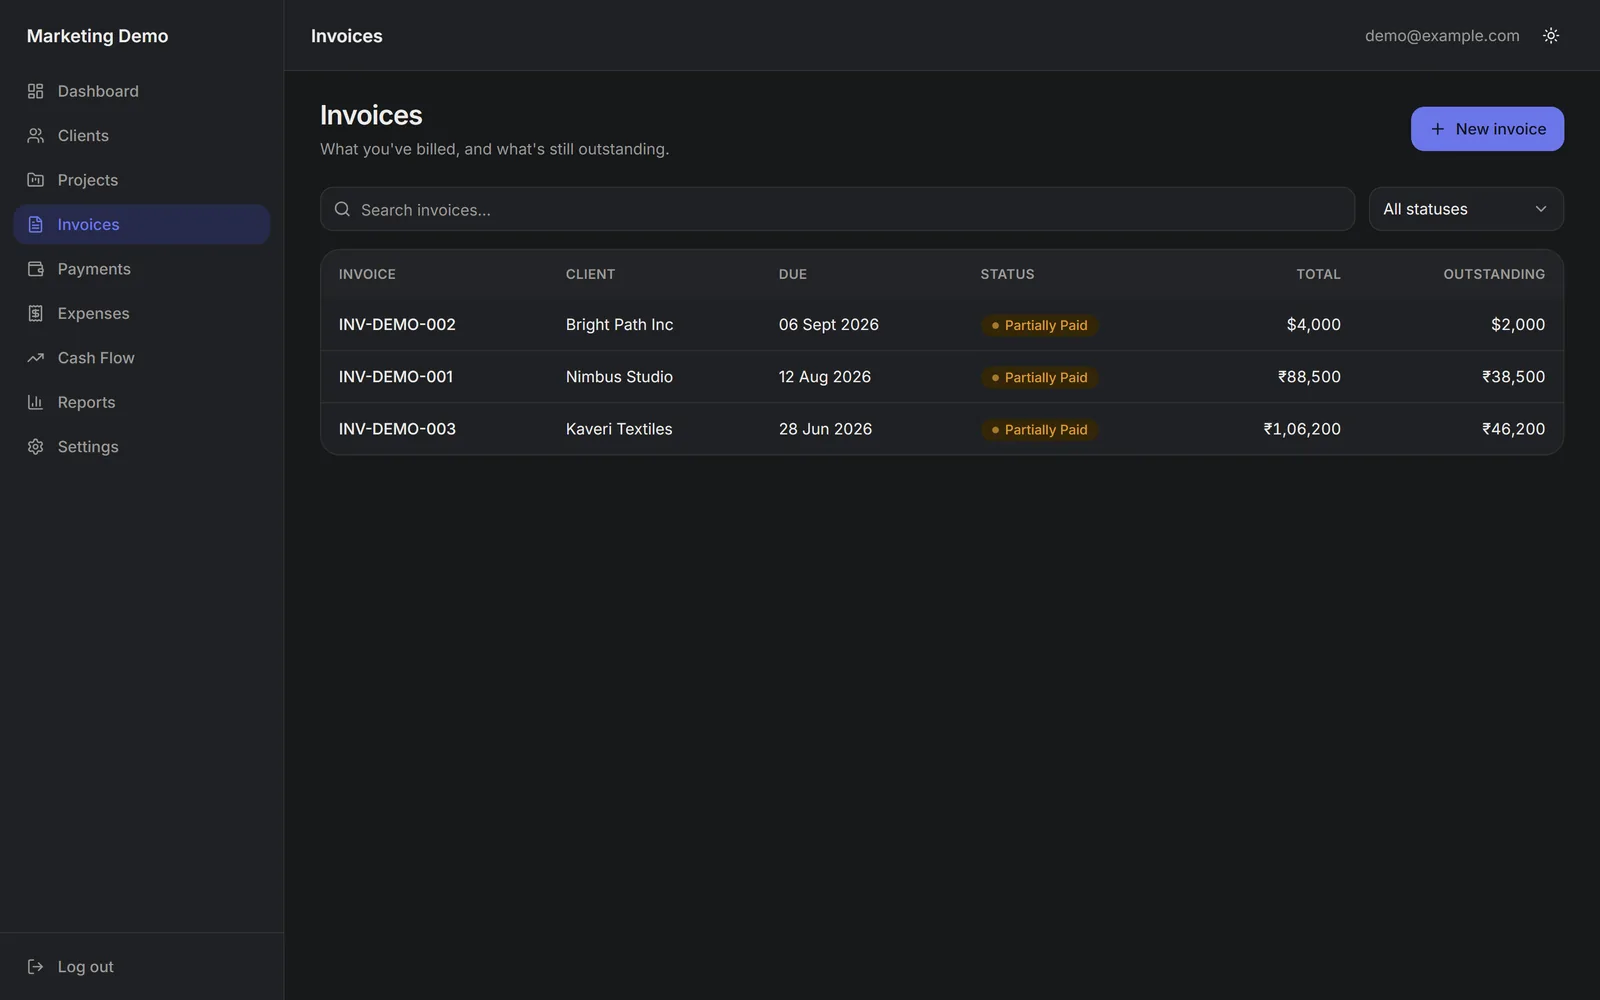The image size is (1600, 1000).
Task: Click the CLIENT column header
Action: pyautogui.click(x=590, y=274)
